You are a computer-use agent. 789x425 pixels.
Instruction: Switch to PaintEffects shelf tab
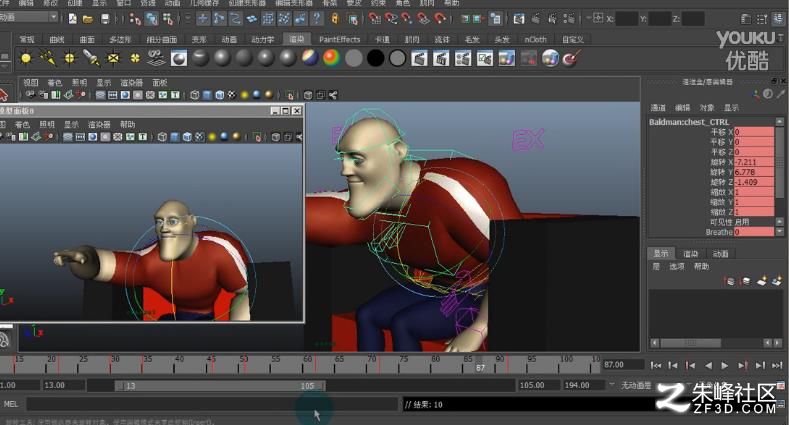[340, 39]
